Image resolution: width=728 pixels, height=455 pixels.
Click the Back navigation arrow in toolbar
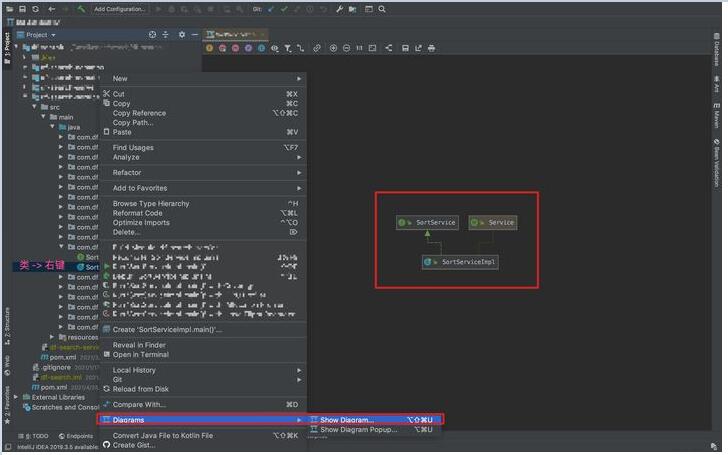point(52,9)
